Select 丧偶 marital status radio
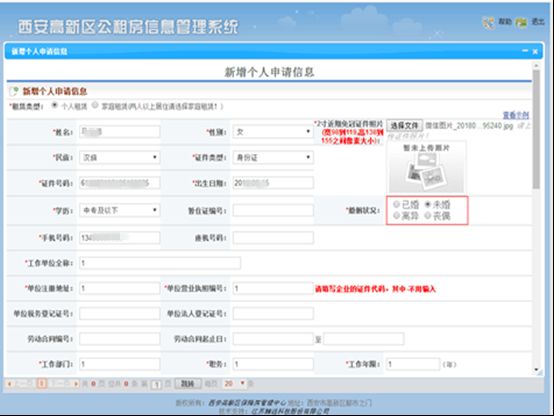554x416 pixels. 427,215
